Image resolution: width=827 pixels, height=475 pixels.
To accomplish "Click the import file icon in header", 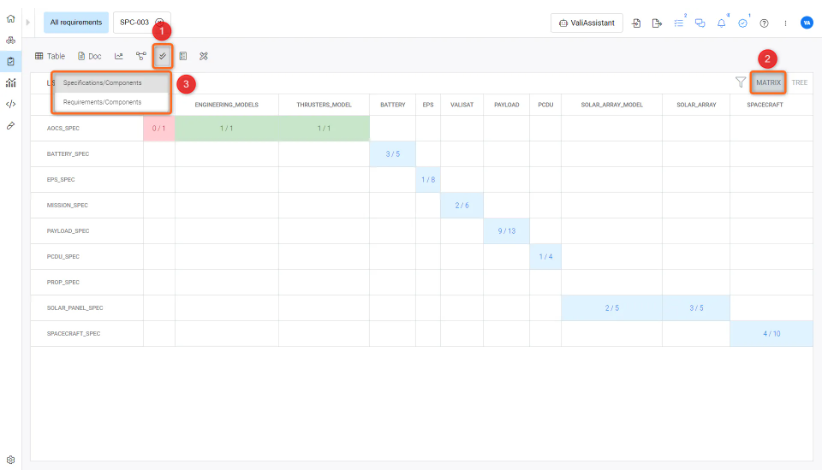I will click(x=637, y=23).
